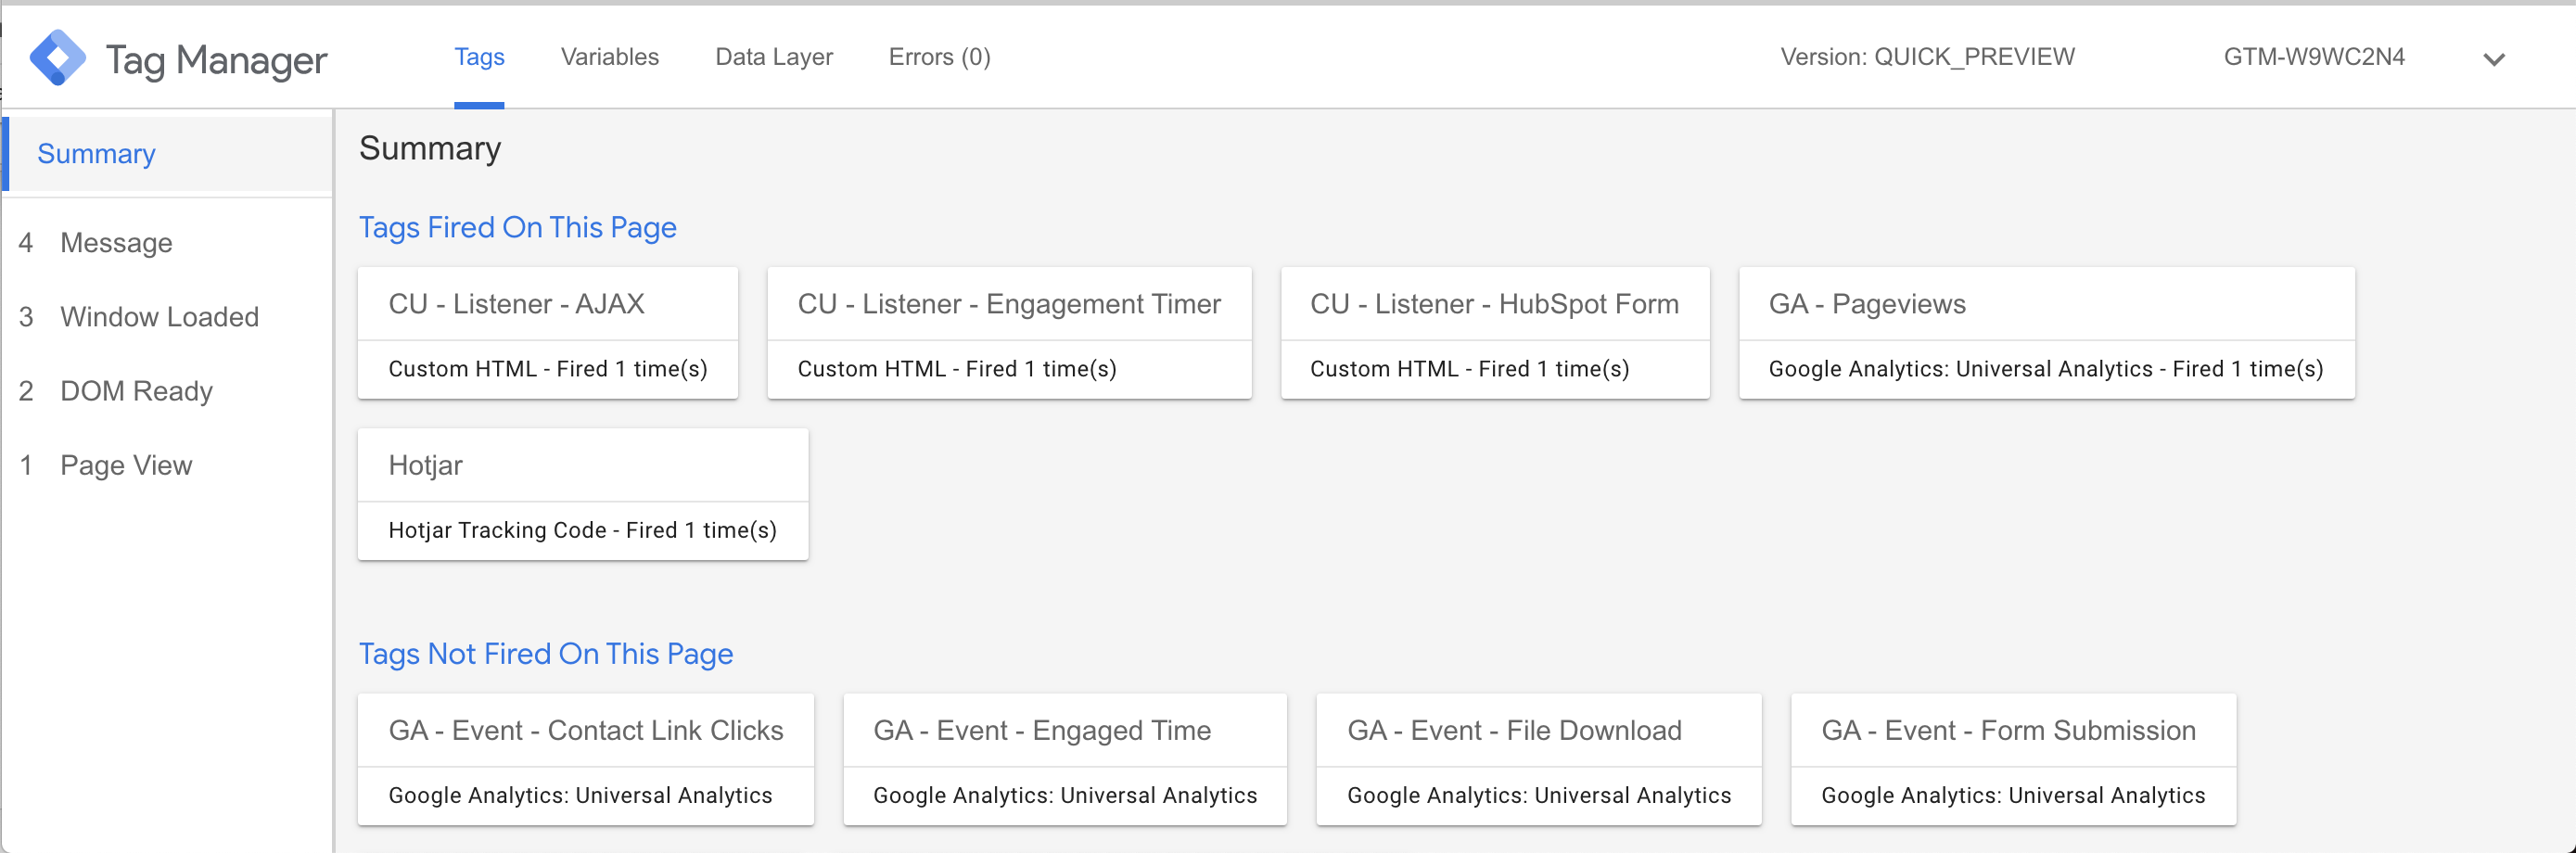Open the Data Layer tab

tap(773, 57)
